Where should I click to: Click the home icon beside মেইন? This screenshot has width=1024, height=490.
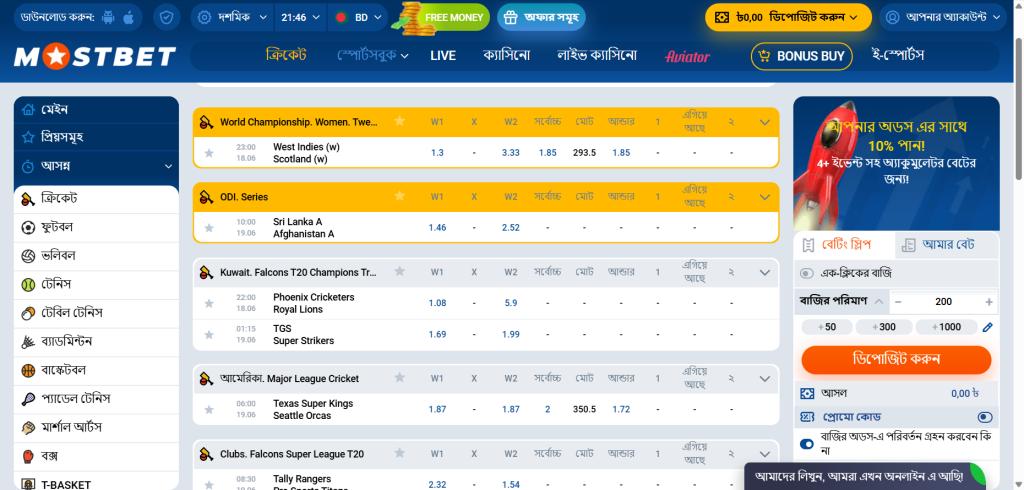tap(28, 110)
